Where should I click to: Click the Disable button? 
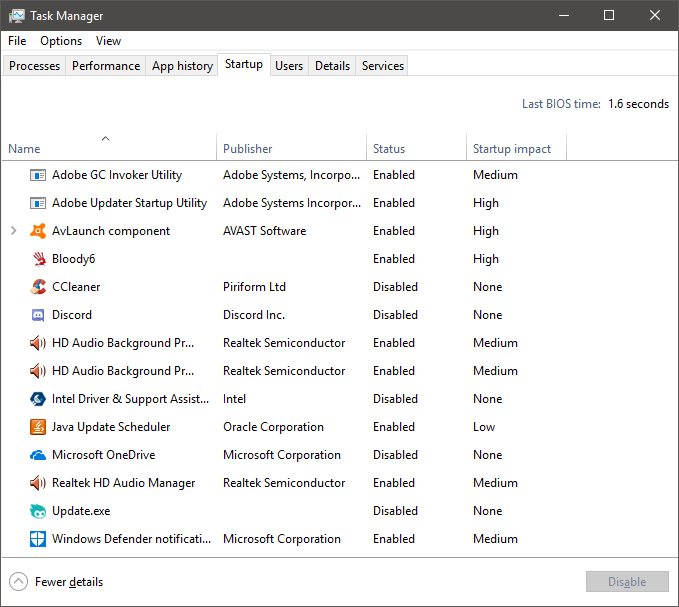627,581
